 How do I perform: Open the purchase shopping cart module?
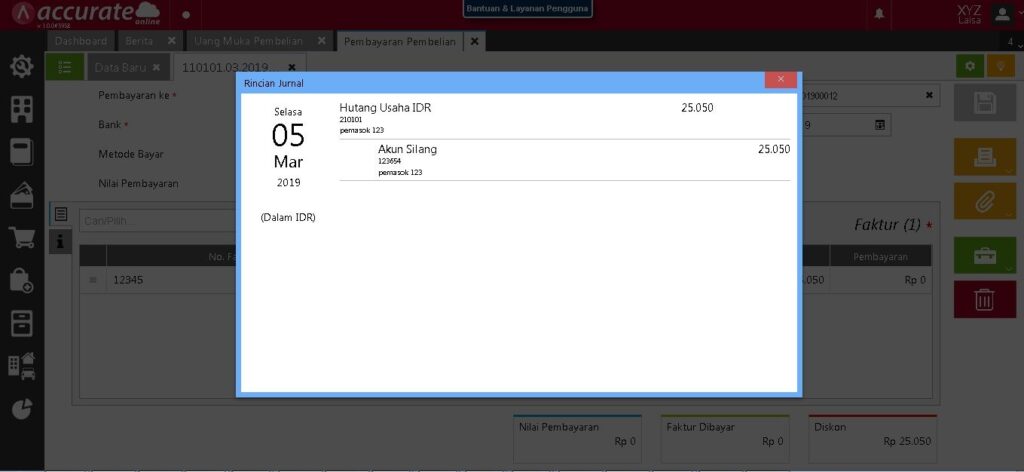tap(21, 238)
